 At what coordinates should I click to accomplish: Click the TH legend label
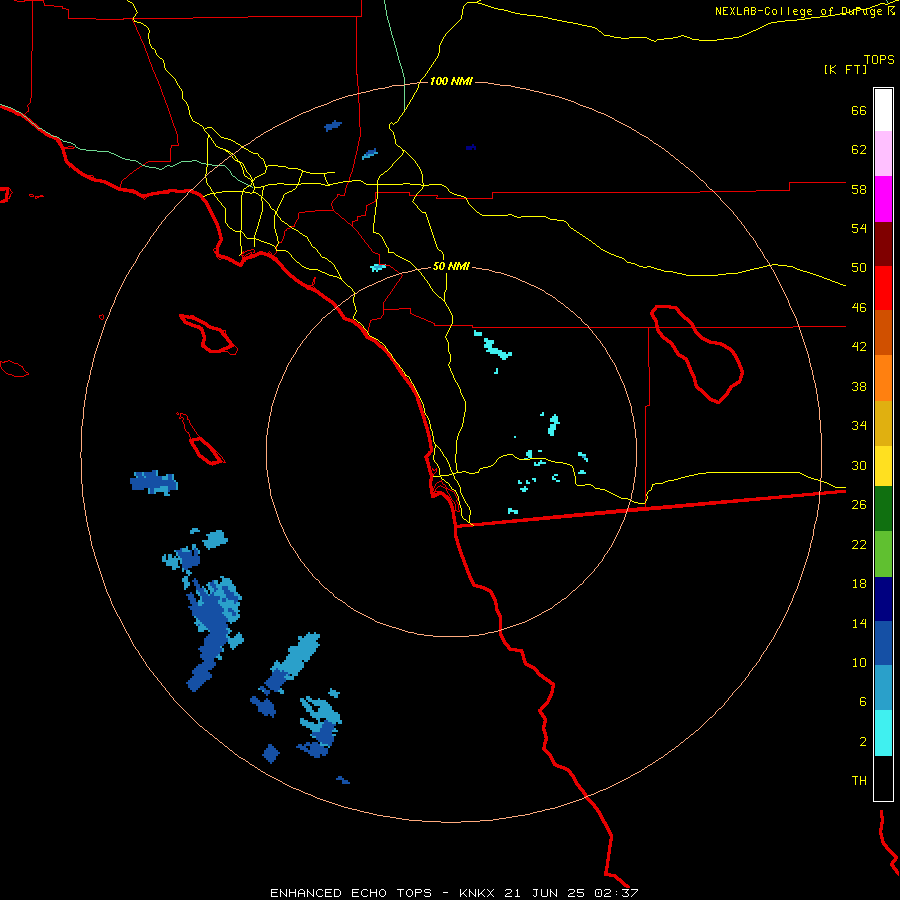click(859, 781)
